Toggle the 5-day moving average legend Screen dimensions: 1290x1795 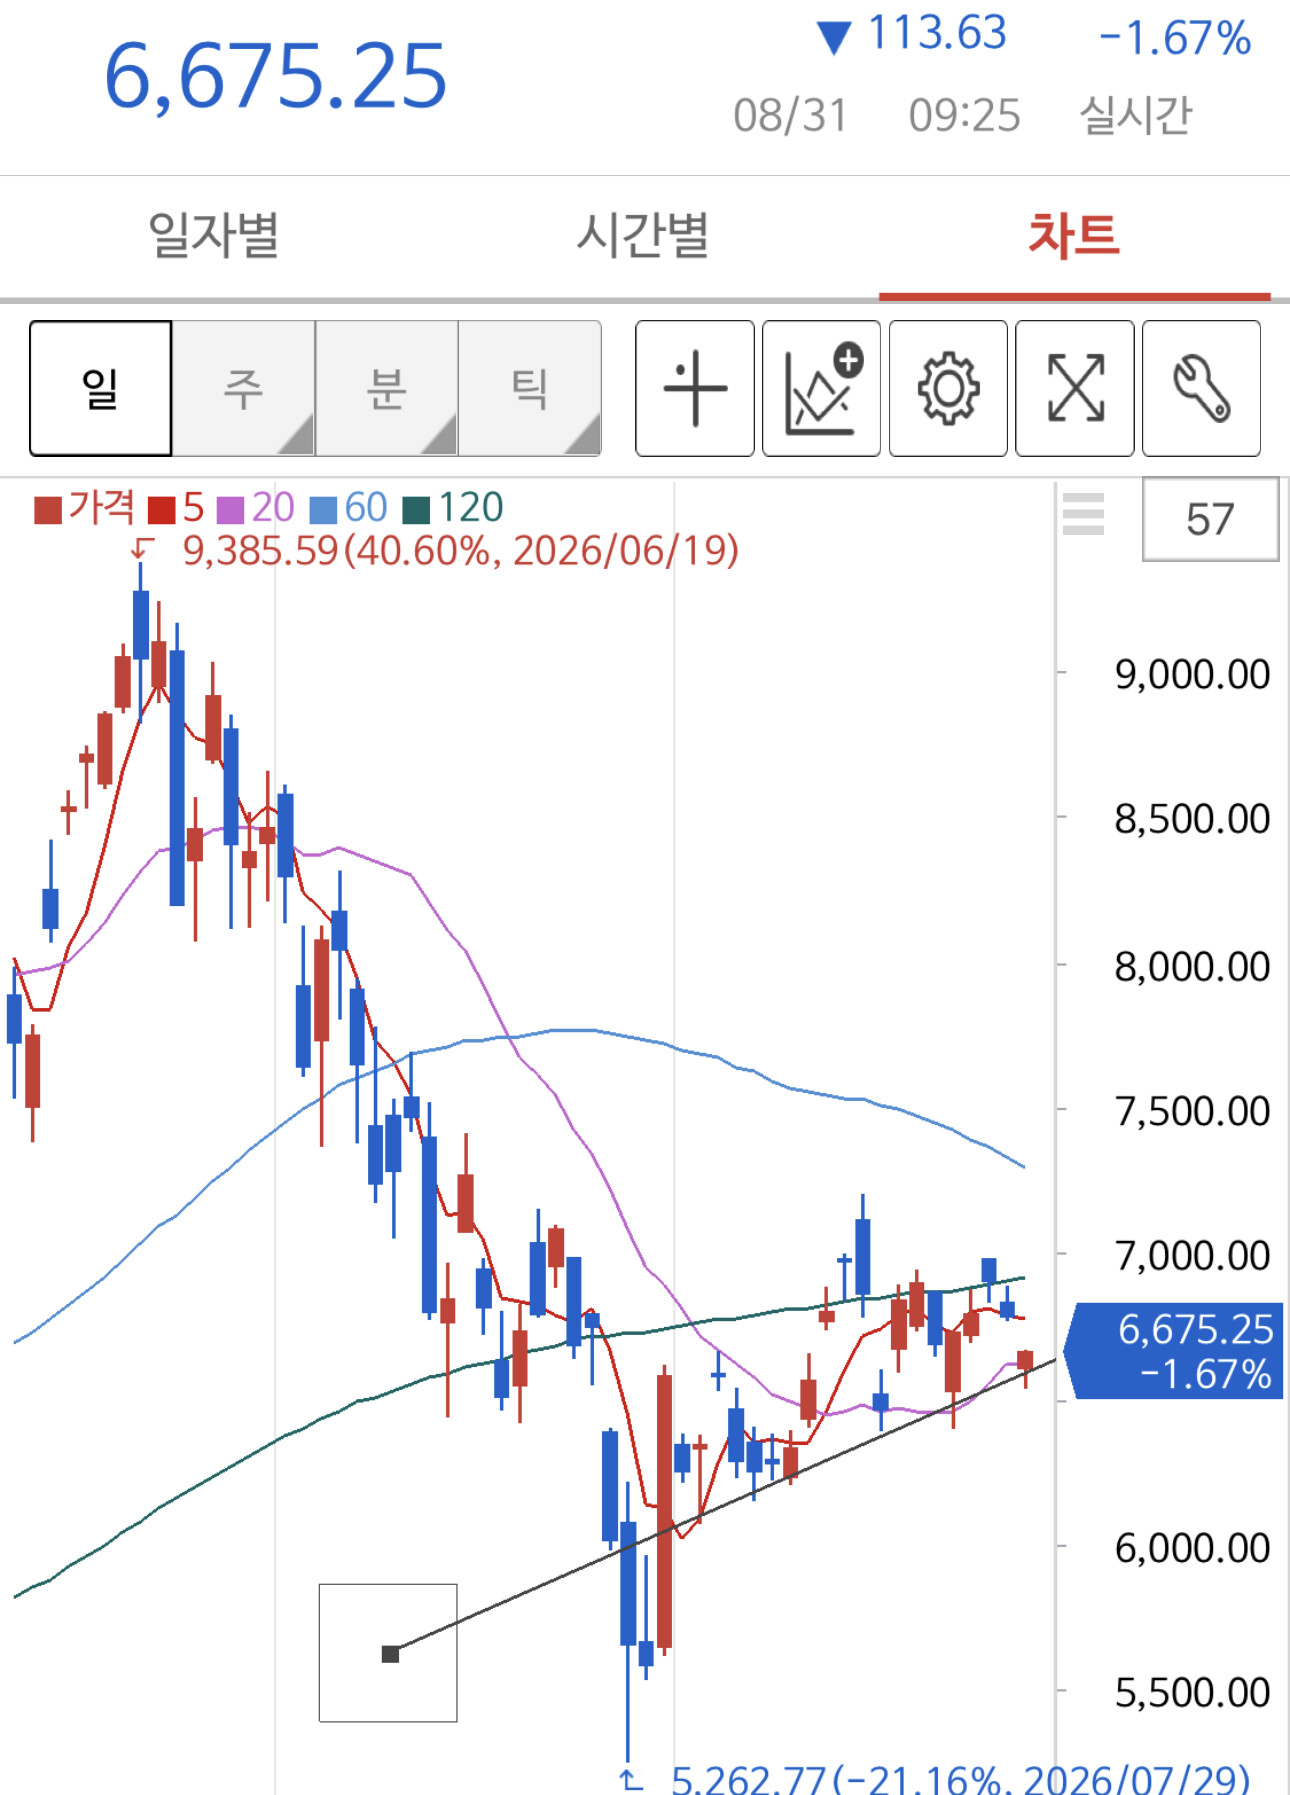pos(176,508)
